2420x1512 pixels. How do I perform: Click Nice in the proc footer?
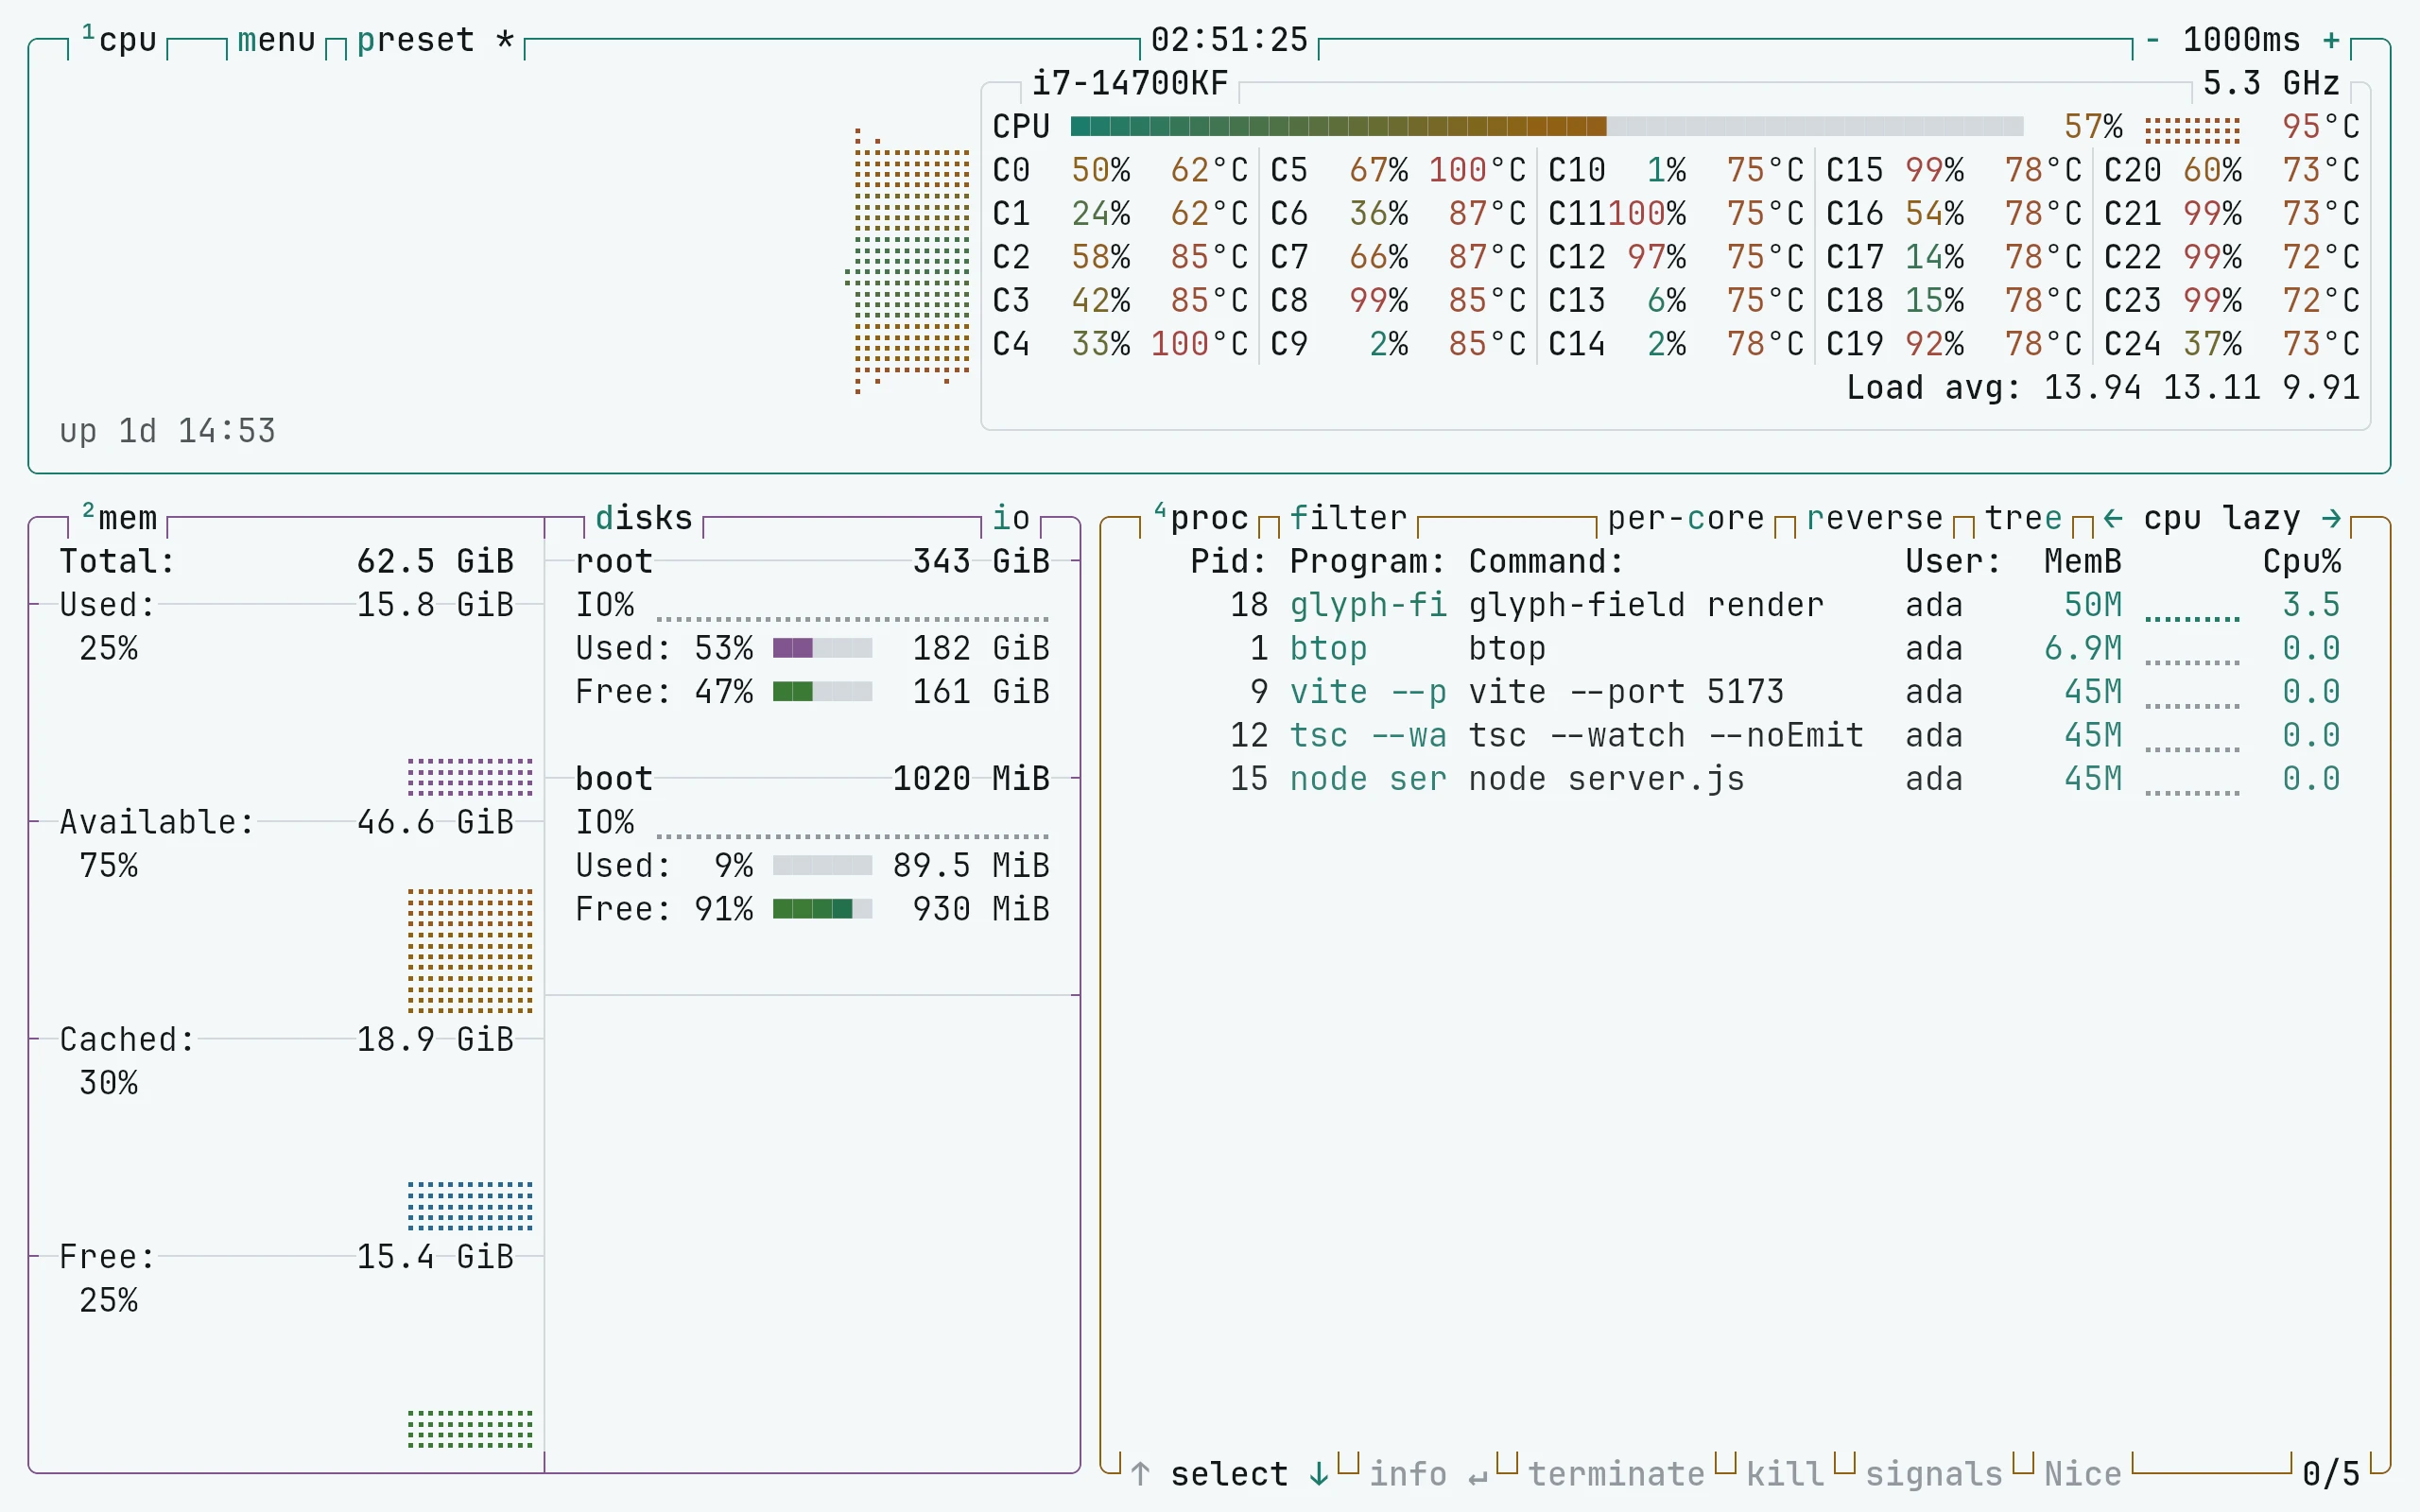[x=2083, y=1474]
